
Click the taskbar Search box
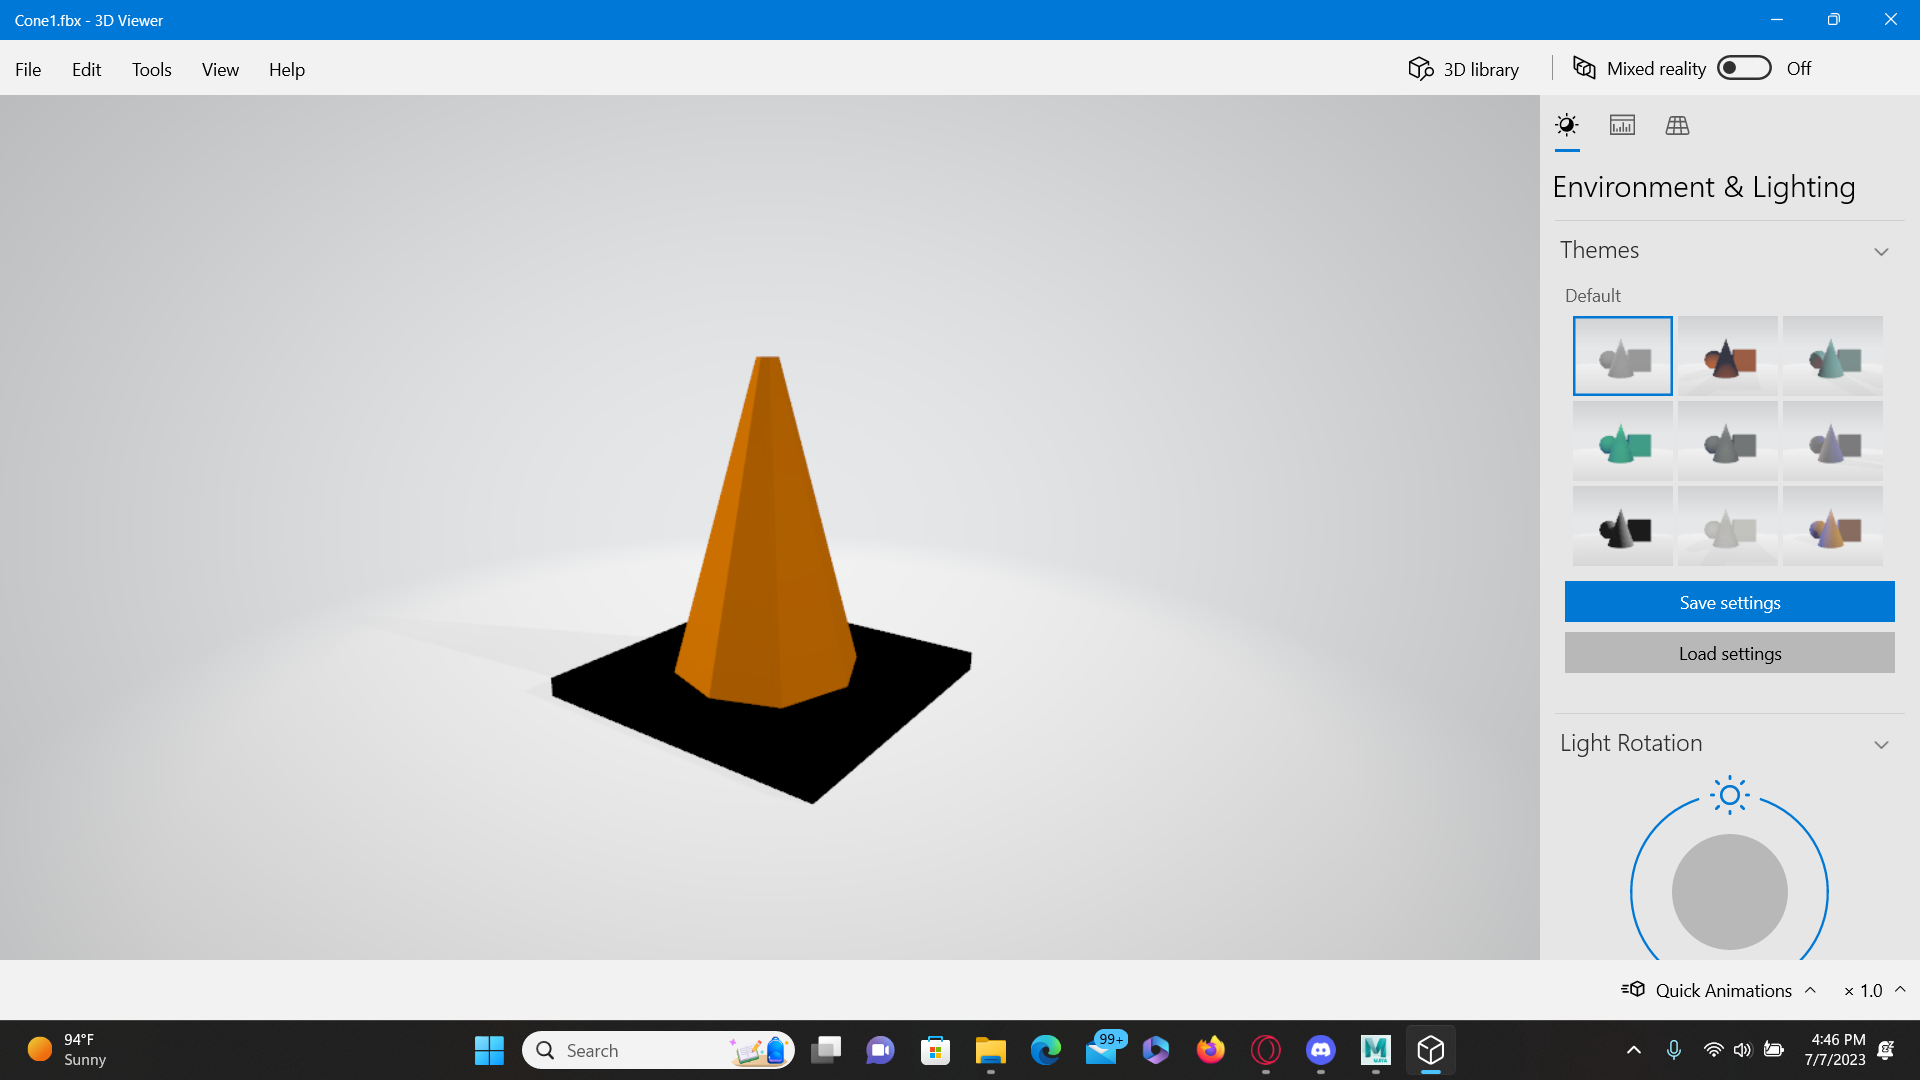[x=658, y=1050]
